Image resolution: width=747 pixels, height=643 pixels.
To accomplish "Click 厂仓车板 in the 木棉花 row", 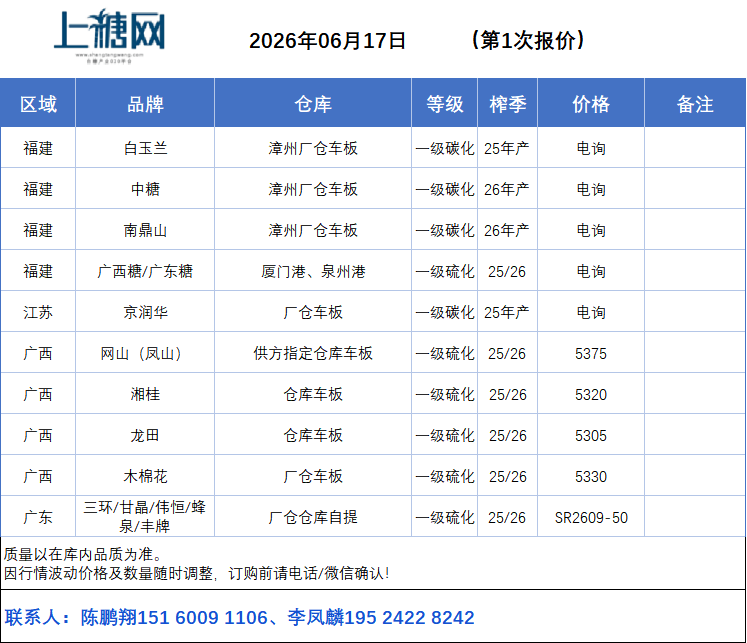I will point(313,476).
